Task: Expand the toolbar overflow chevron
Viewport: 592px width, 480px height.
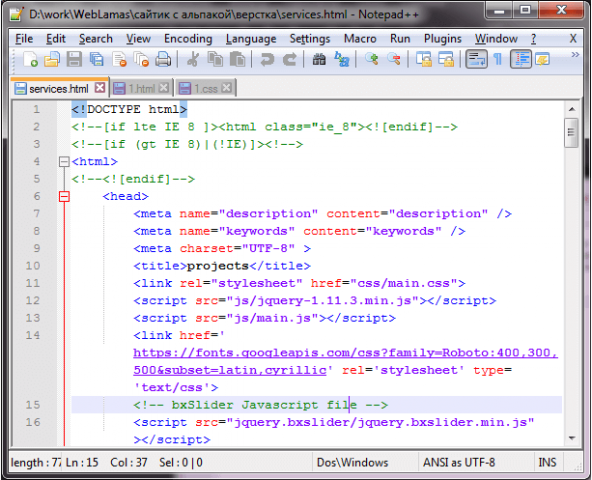Action: tap(575, 55)
